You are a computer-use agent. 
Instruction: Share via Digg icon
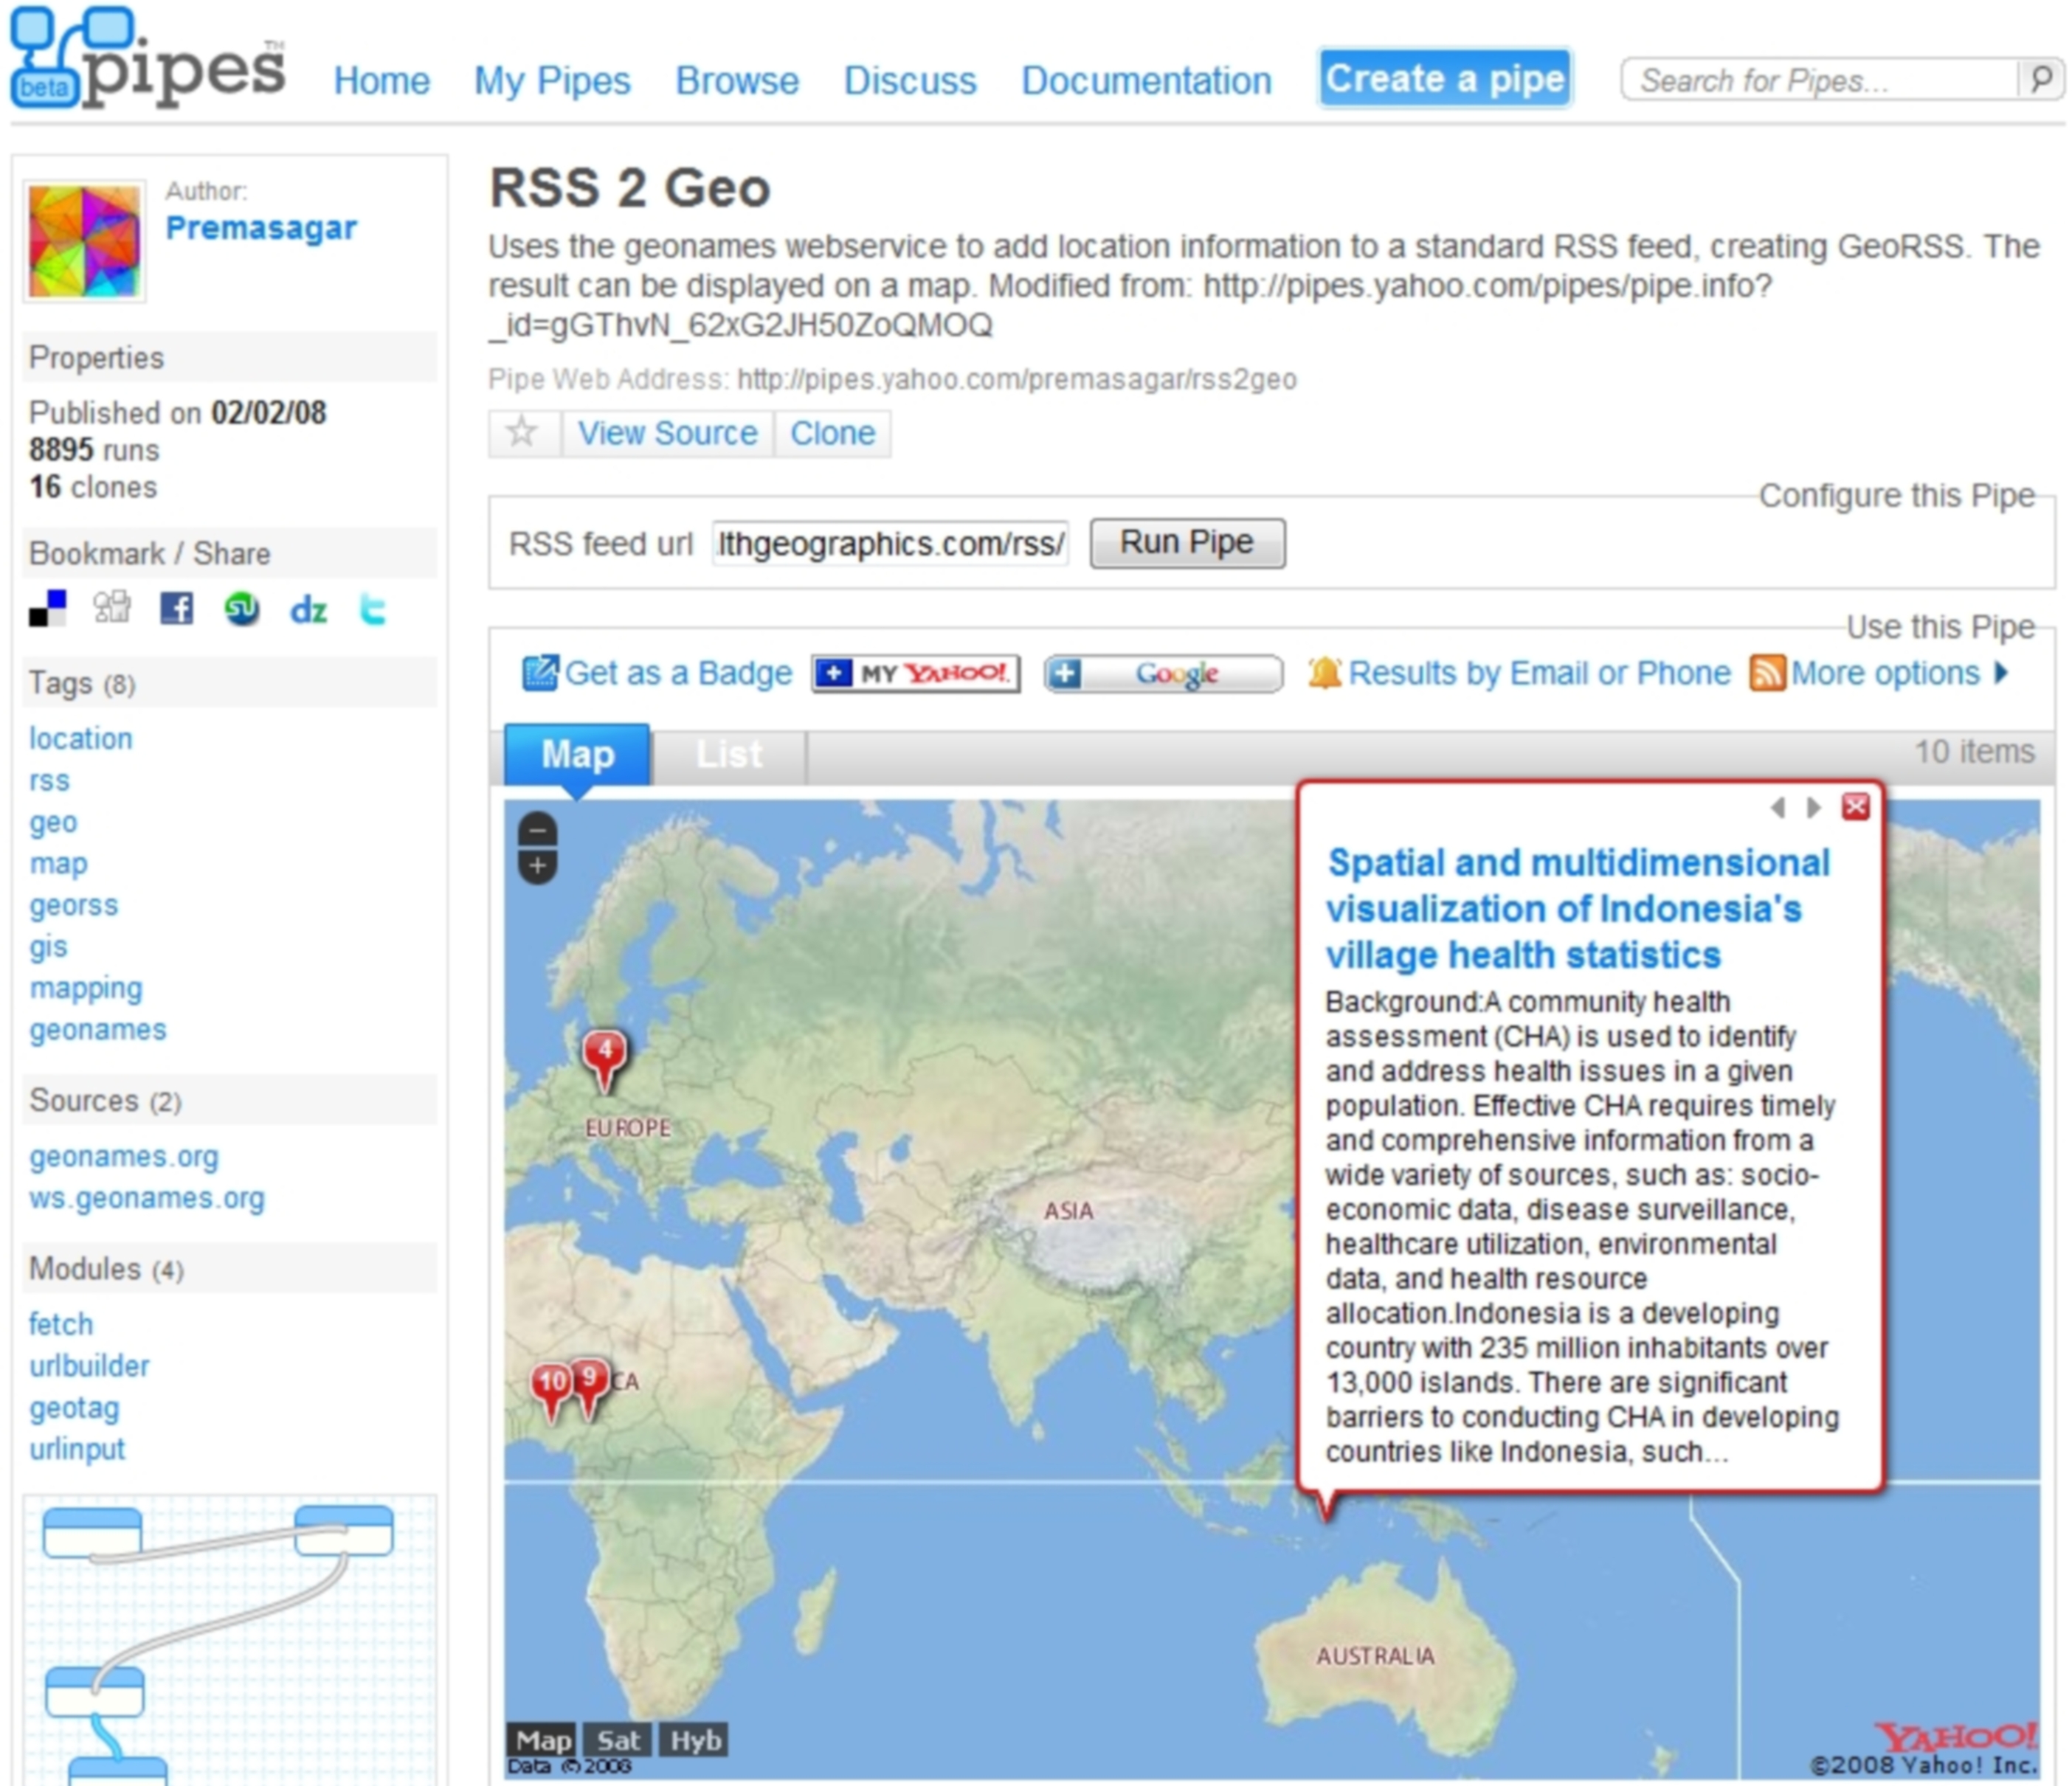click(111, 607)
